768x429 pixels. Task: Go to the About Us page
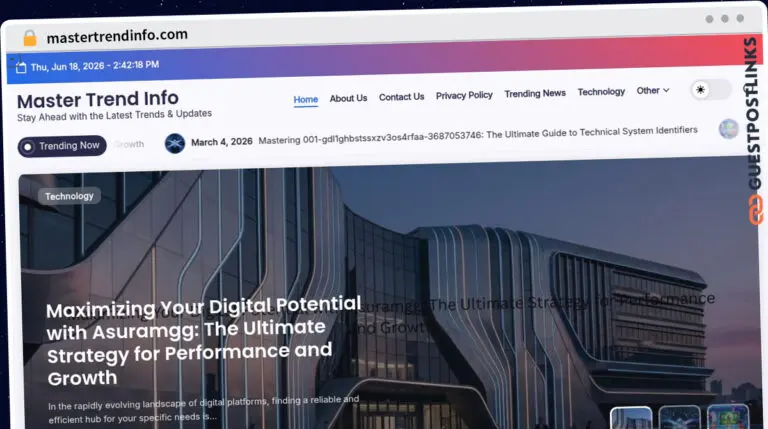pos(348,98)
